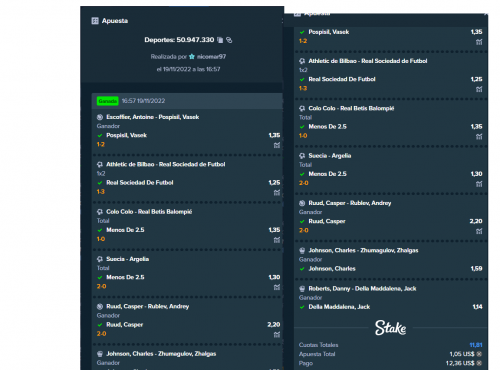
Task: Click the Apuesta bet slip icon in left panel
Action: pyautogui.click(x=95, y=21)
